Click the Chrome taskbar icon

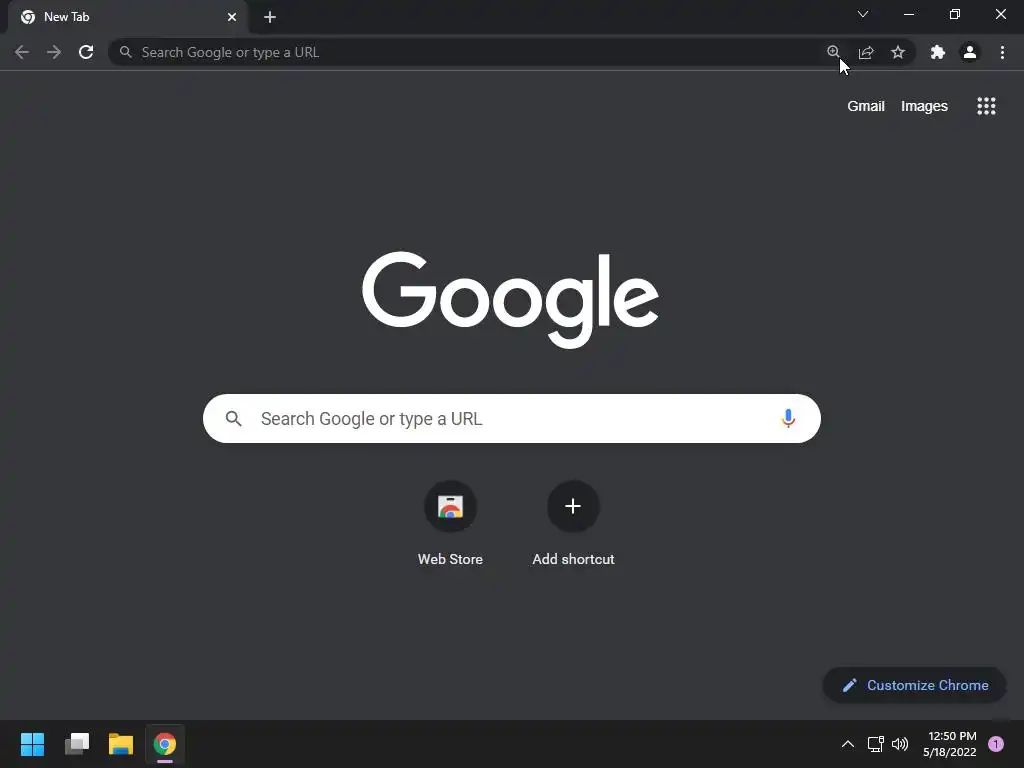tap(165, 744)
